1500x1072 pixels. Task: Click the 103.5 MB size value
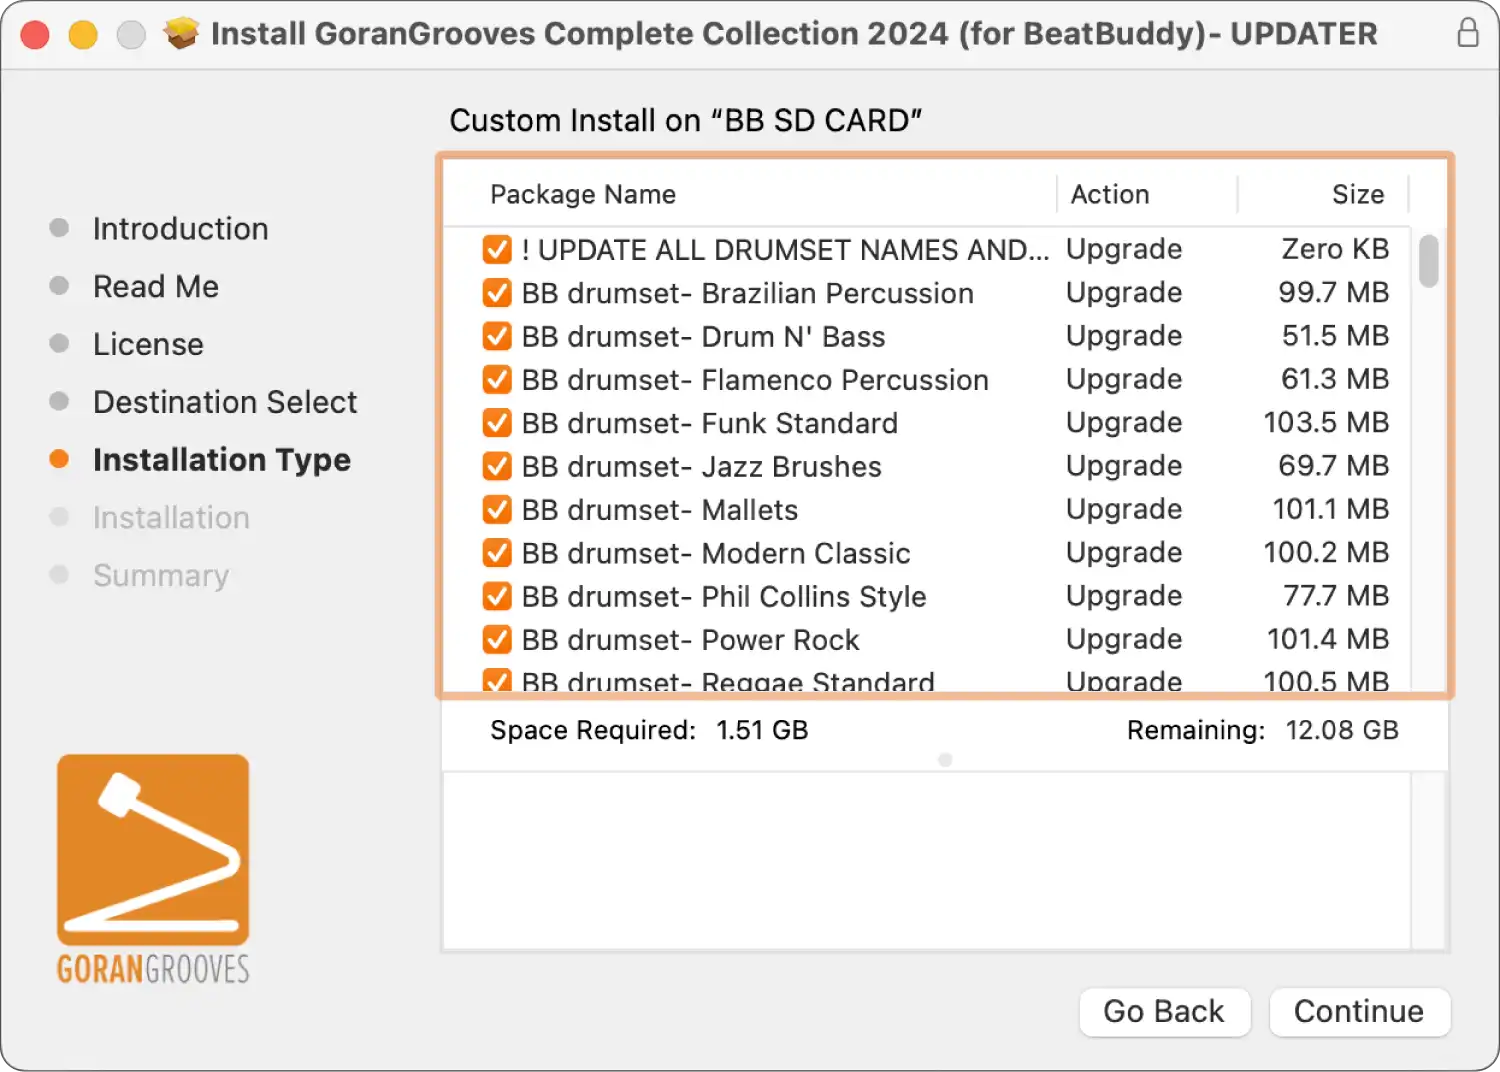coord(1327,422)
